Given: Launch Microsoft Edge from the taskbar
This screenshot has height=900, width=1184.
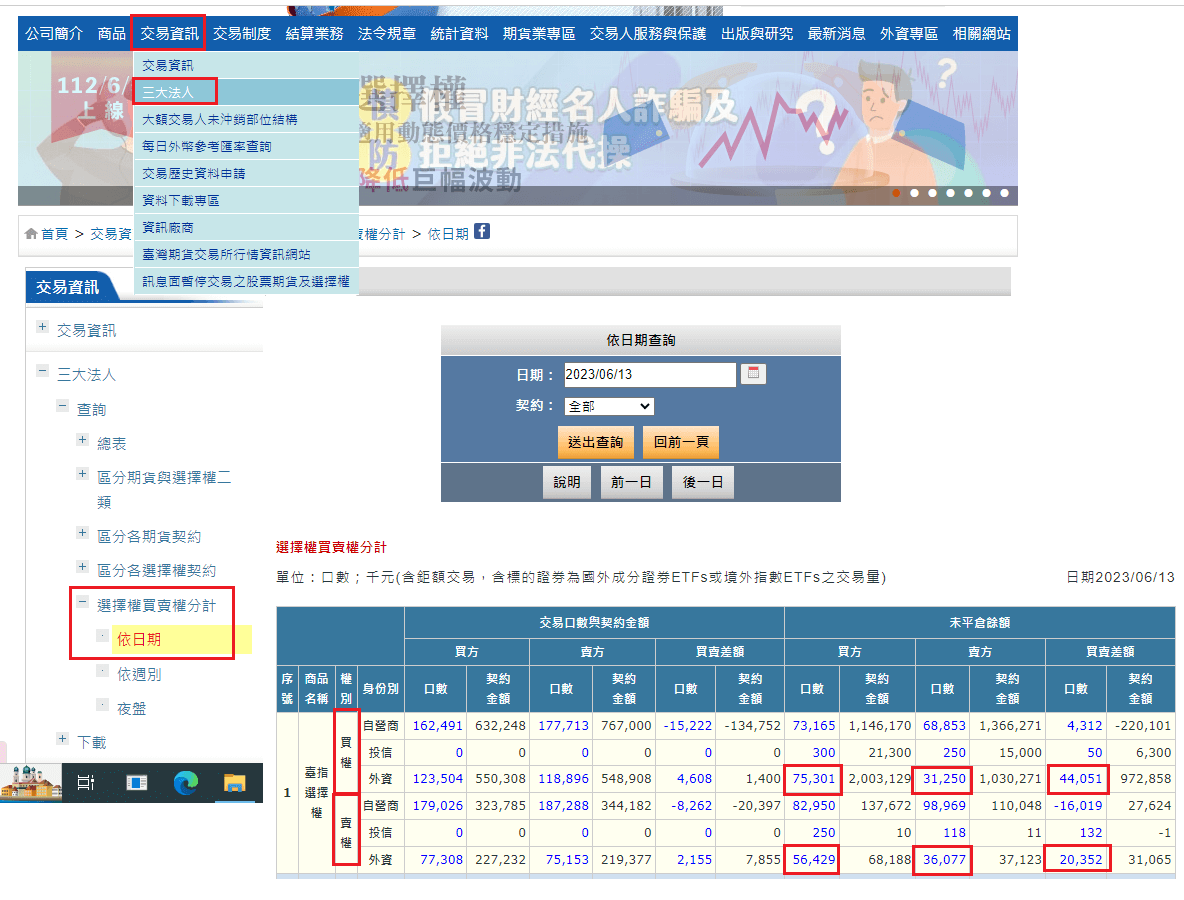Looking at the screenshot, I should click(x=186, y=782).
